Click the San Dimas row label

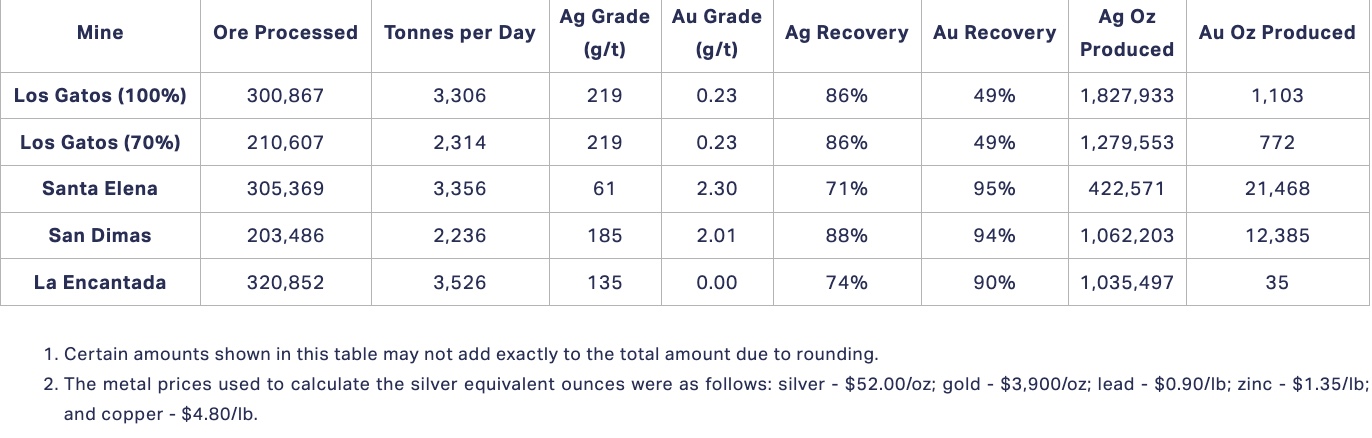(x=100, y=236)
